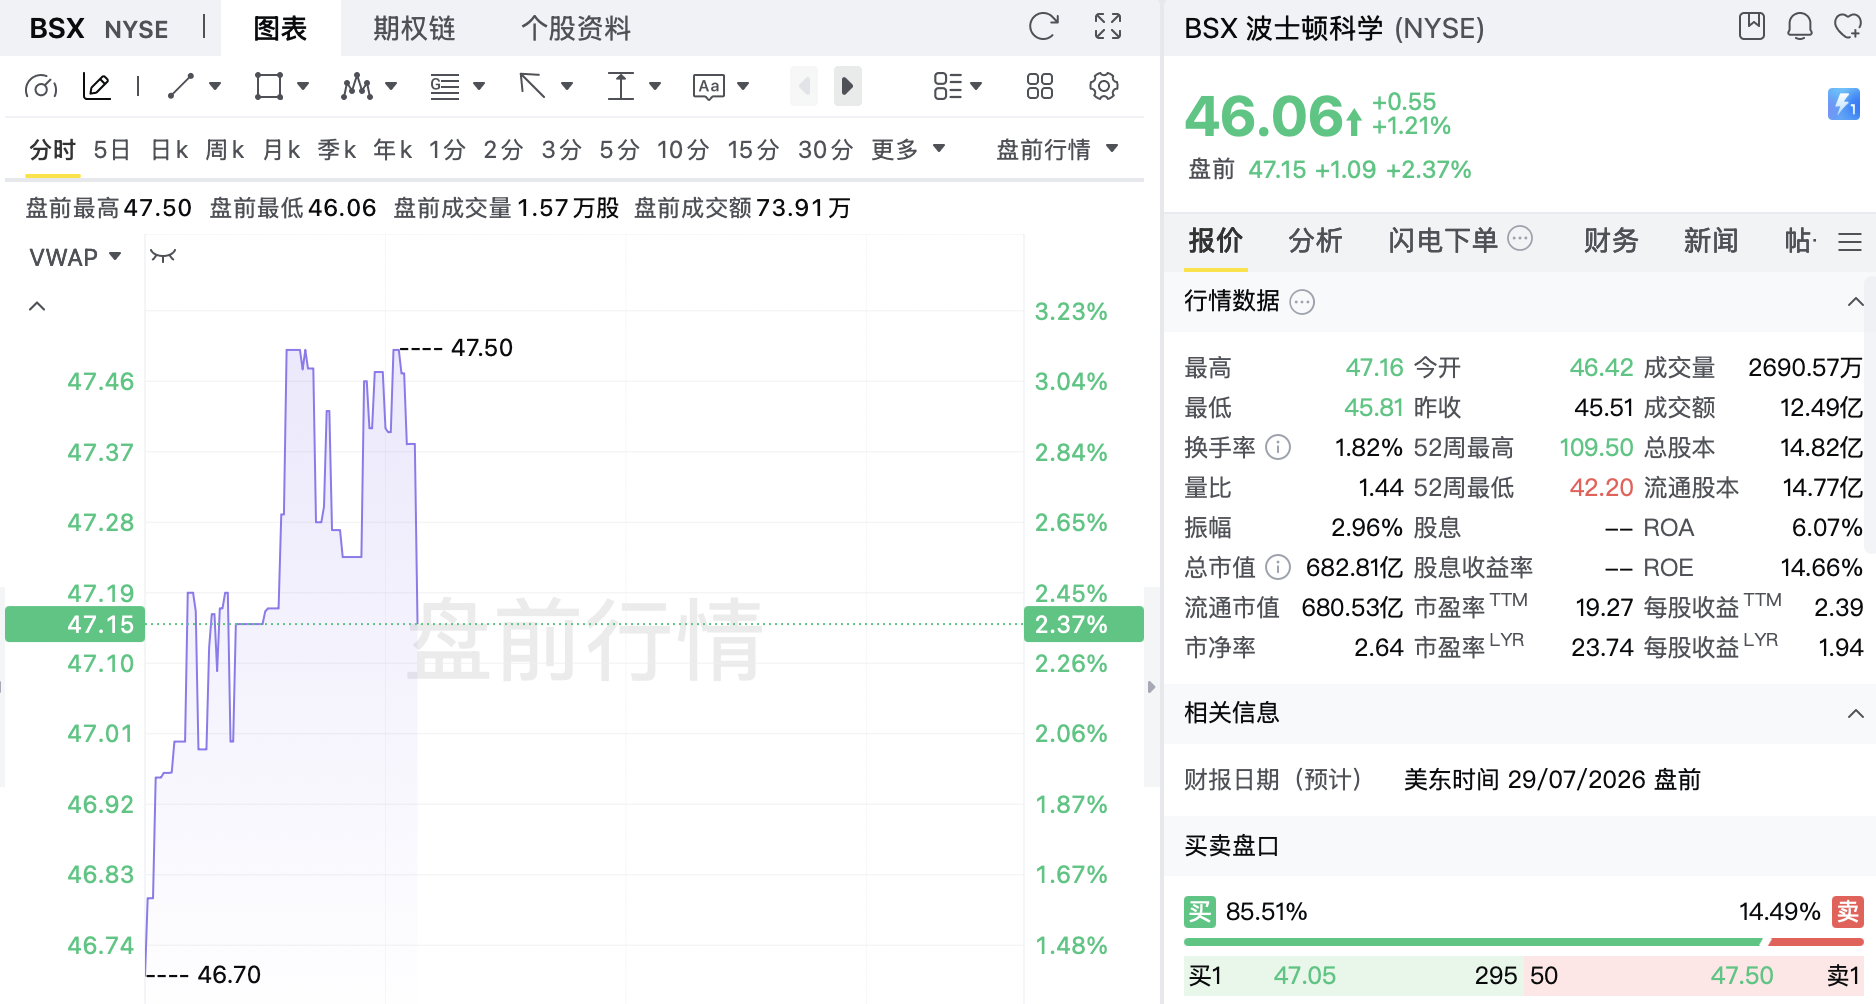The height and width of the screenshot is (1004, 1876).
Task: Collapse the right panel splitter arrow
Action: pos(1151,687)
